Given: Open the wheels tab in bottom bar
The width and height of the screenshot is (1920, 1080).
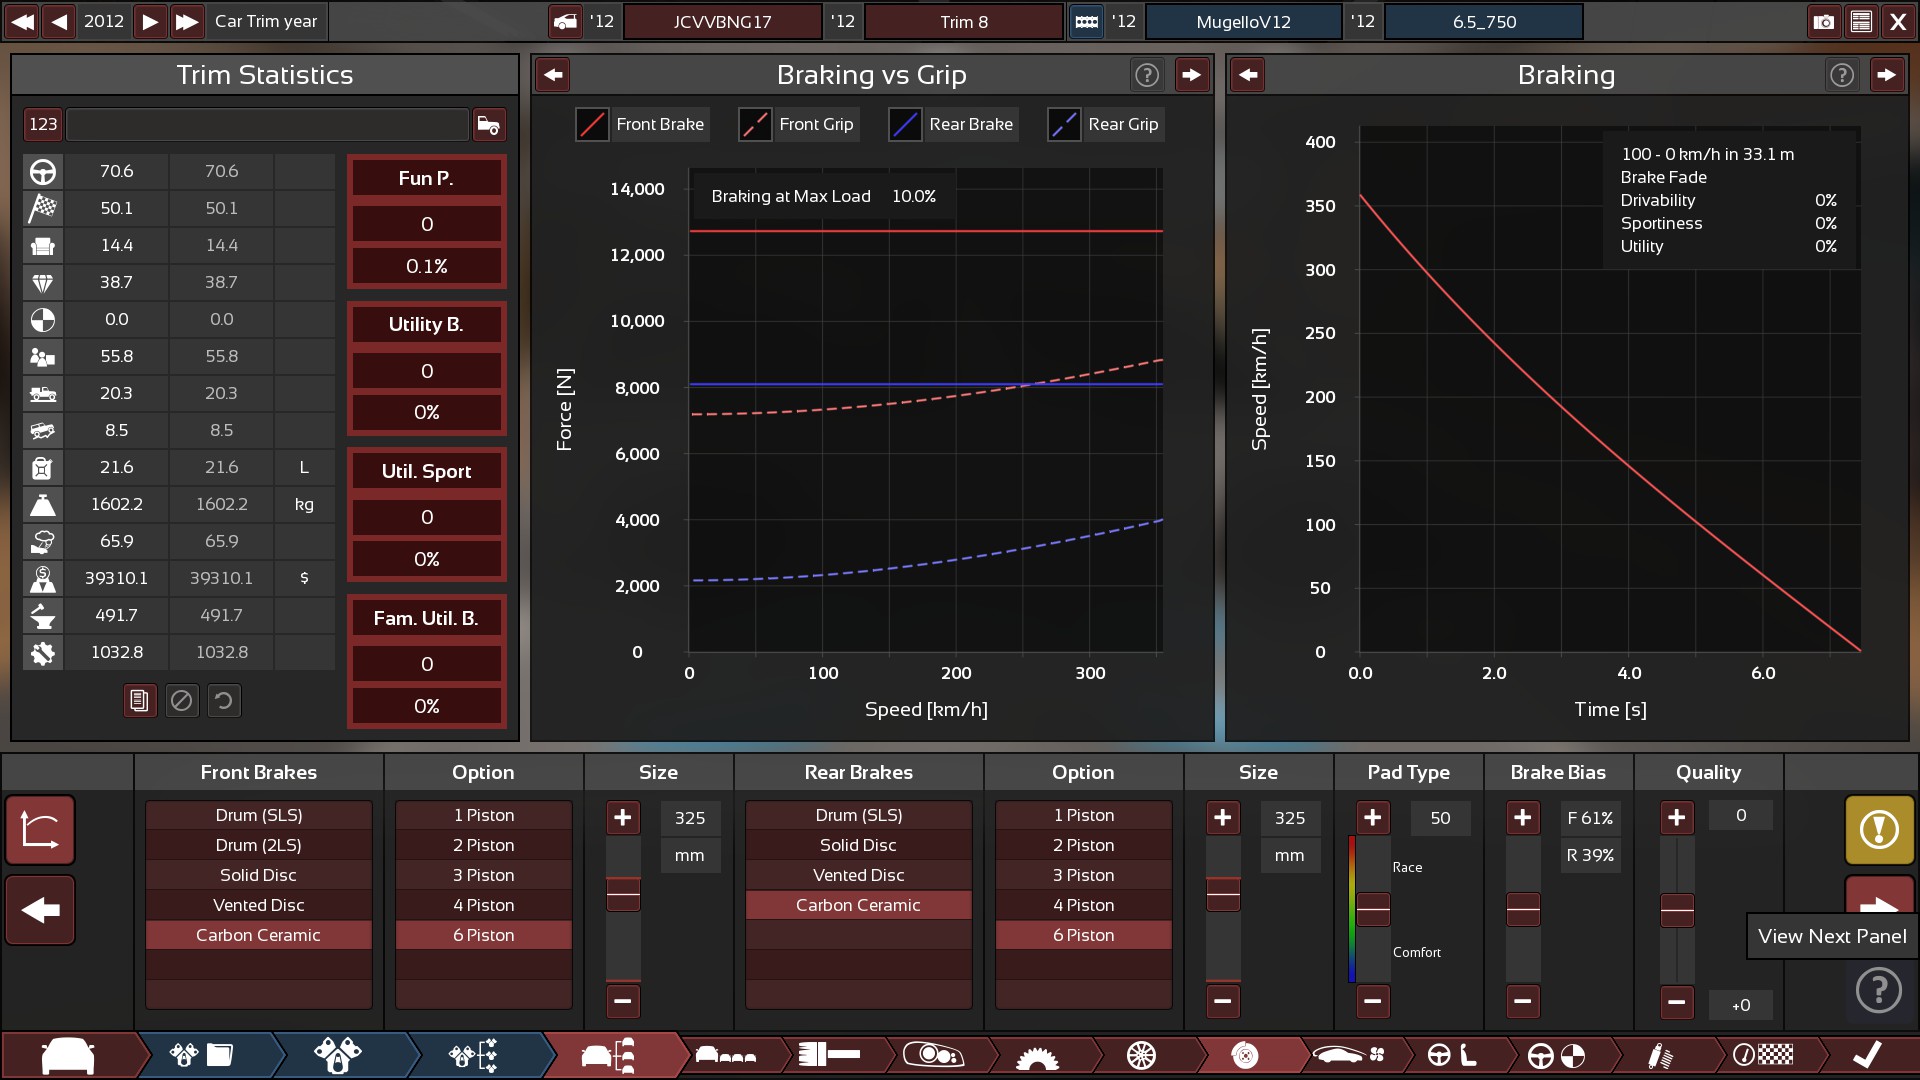Looking at the screenshot, I should [1141, 1055].
